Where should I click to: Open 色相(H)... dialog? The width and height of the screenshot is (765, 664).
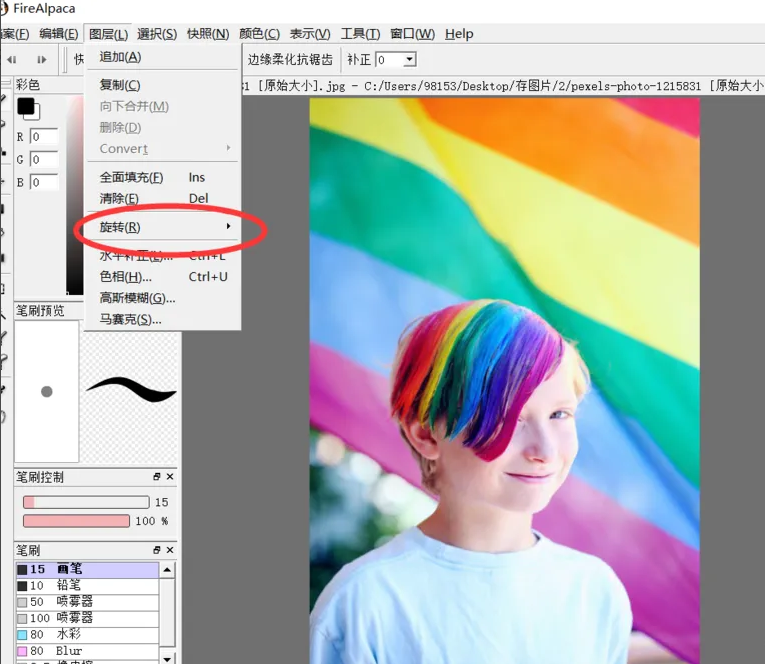coord(163,277)
